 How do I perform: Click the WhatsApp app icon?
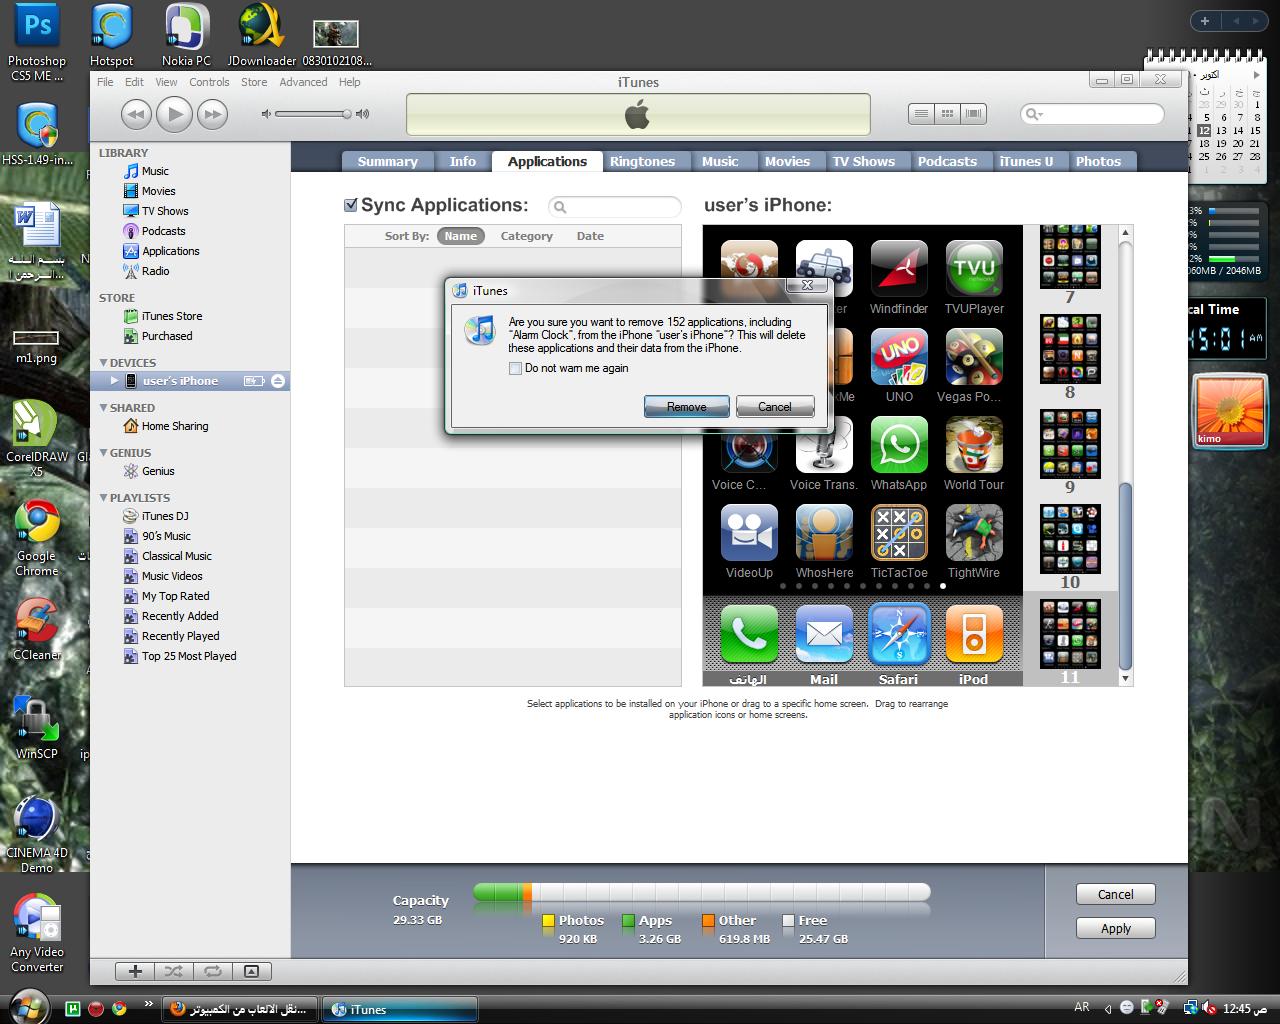899,445
